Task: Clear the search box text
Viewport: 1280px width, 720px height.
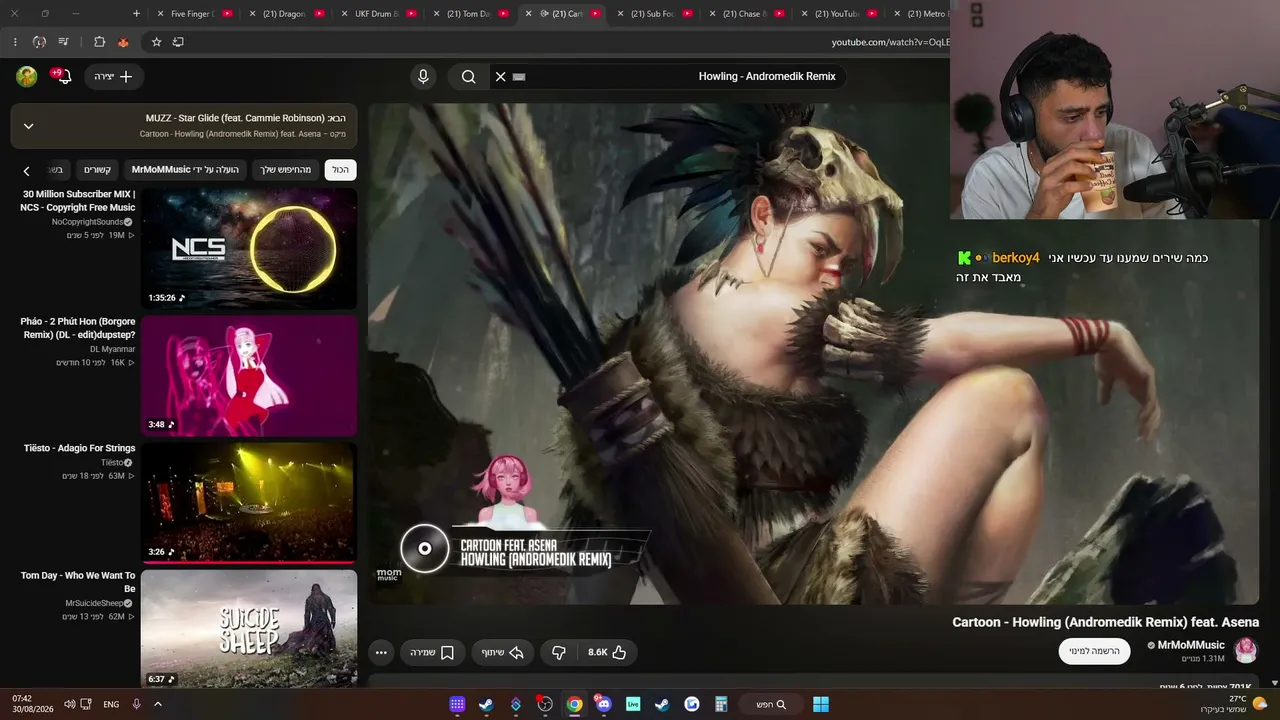Action: 501,76
